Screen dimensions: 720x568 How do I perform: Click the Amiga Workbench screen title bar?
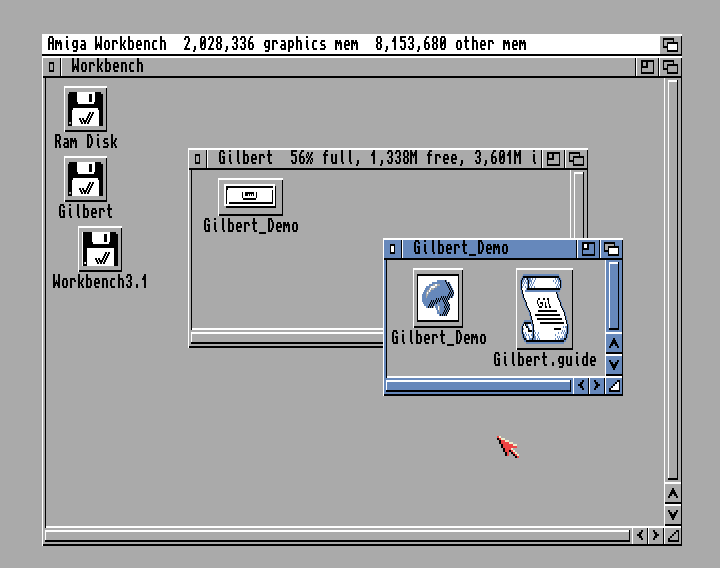click(x=352, y=45)
